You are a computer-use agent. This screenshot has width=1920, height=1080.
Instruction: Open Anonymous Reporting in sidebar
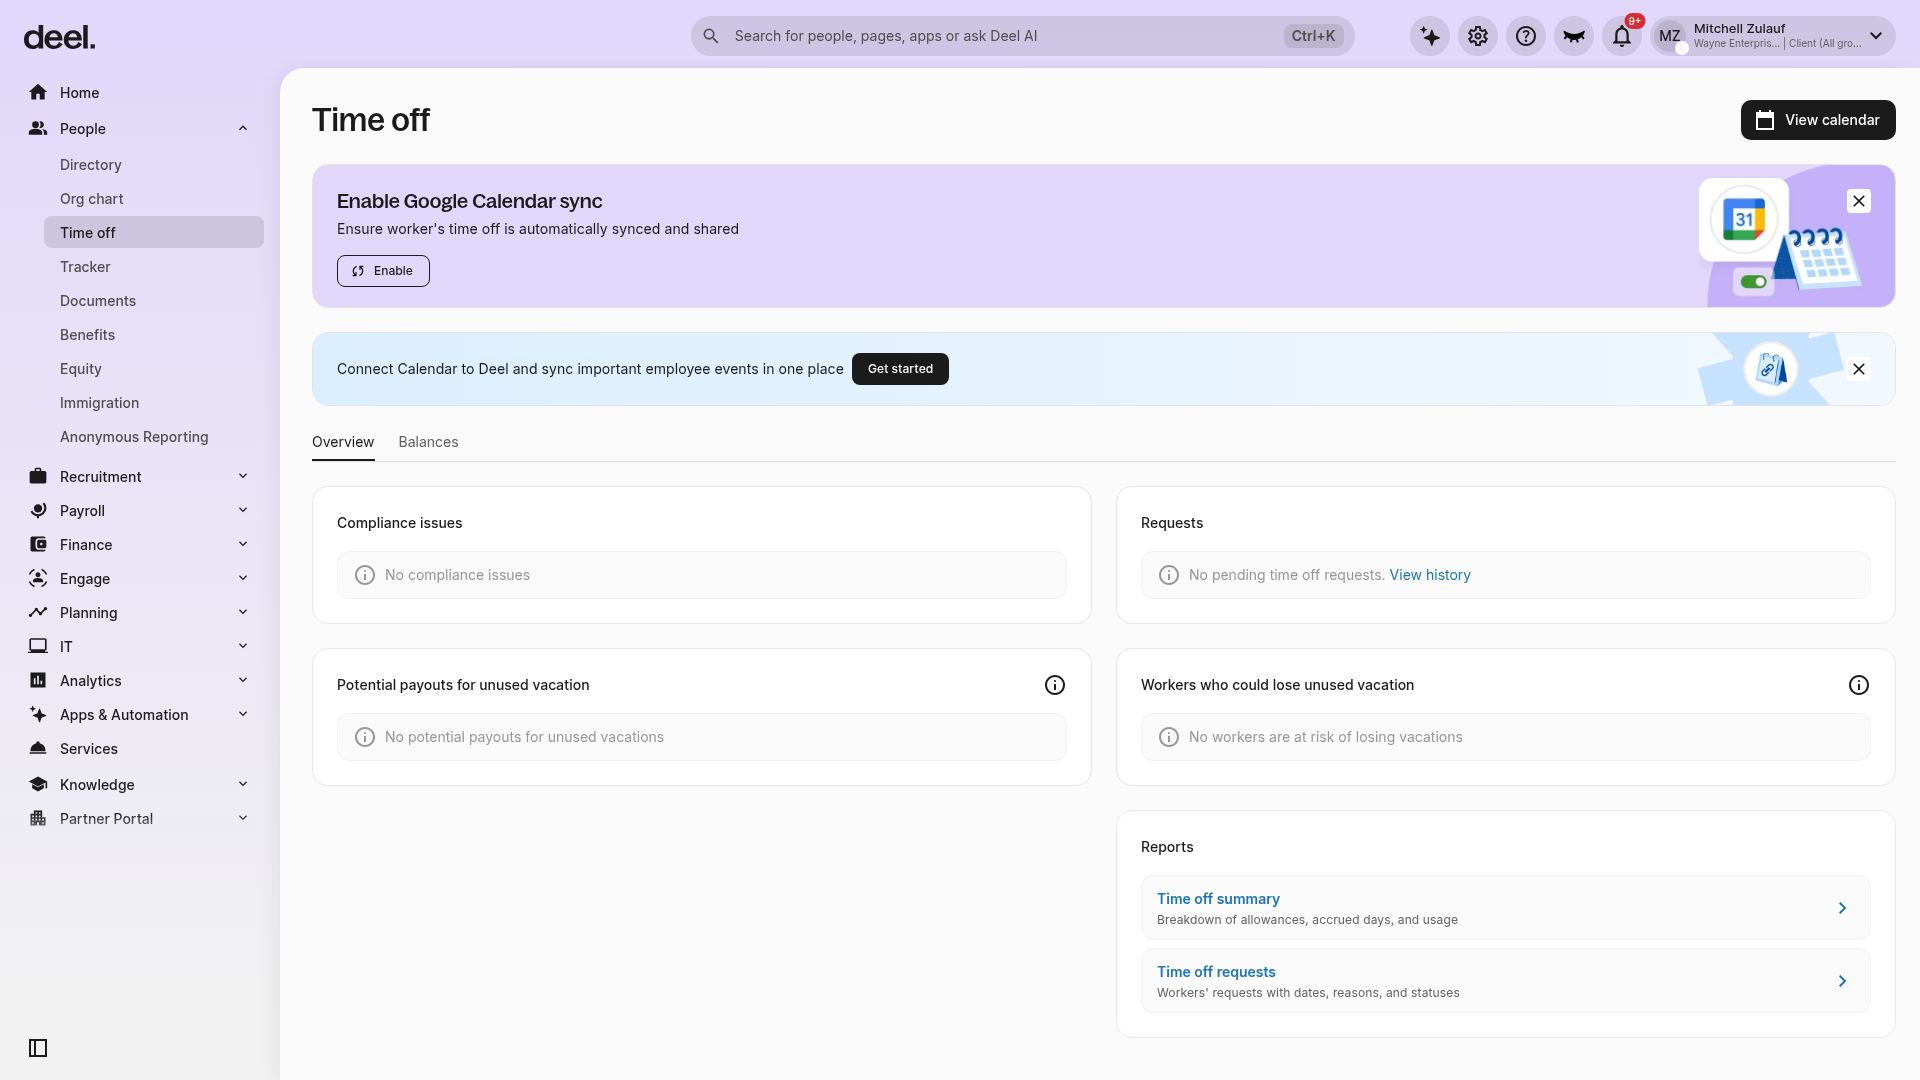134,437
